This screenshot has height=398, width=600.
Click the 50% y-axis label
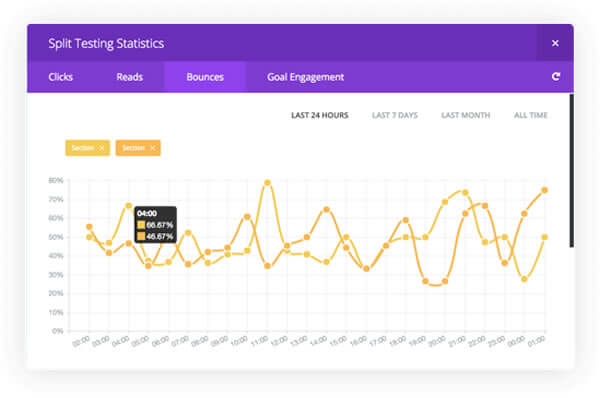tap(55, 237)
